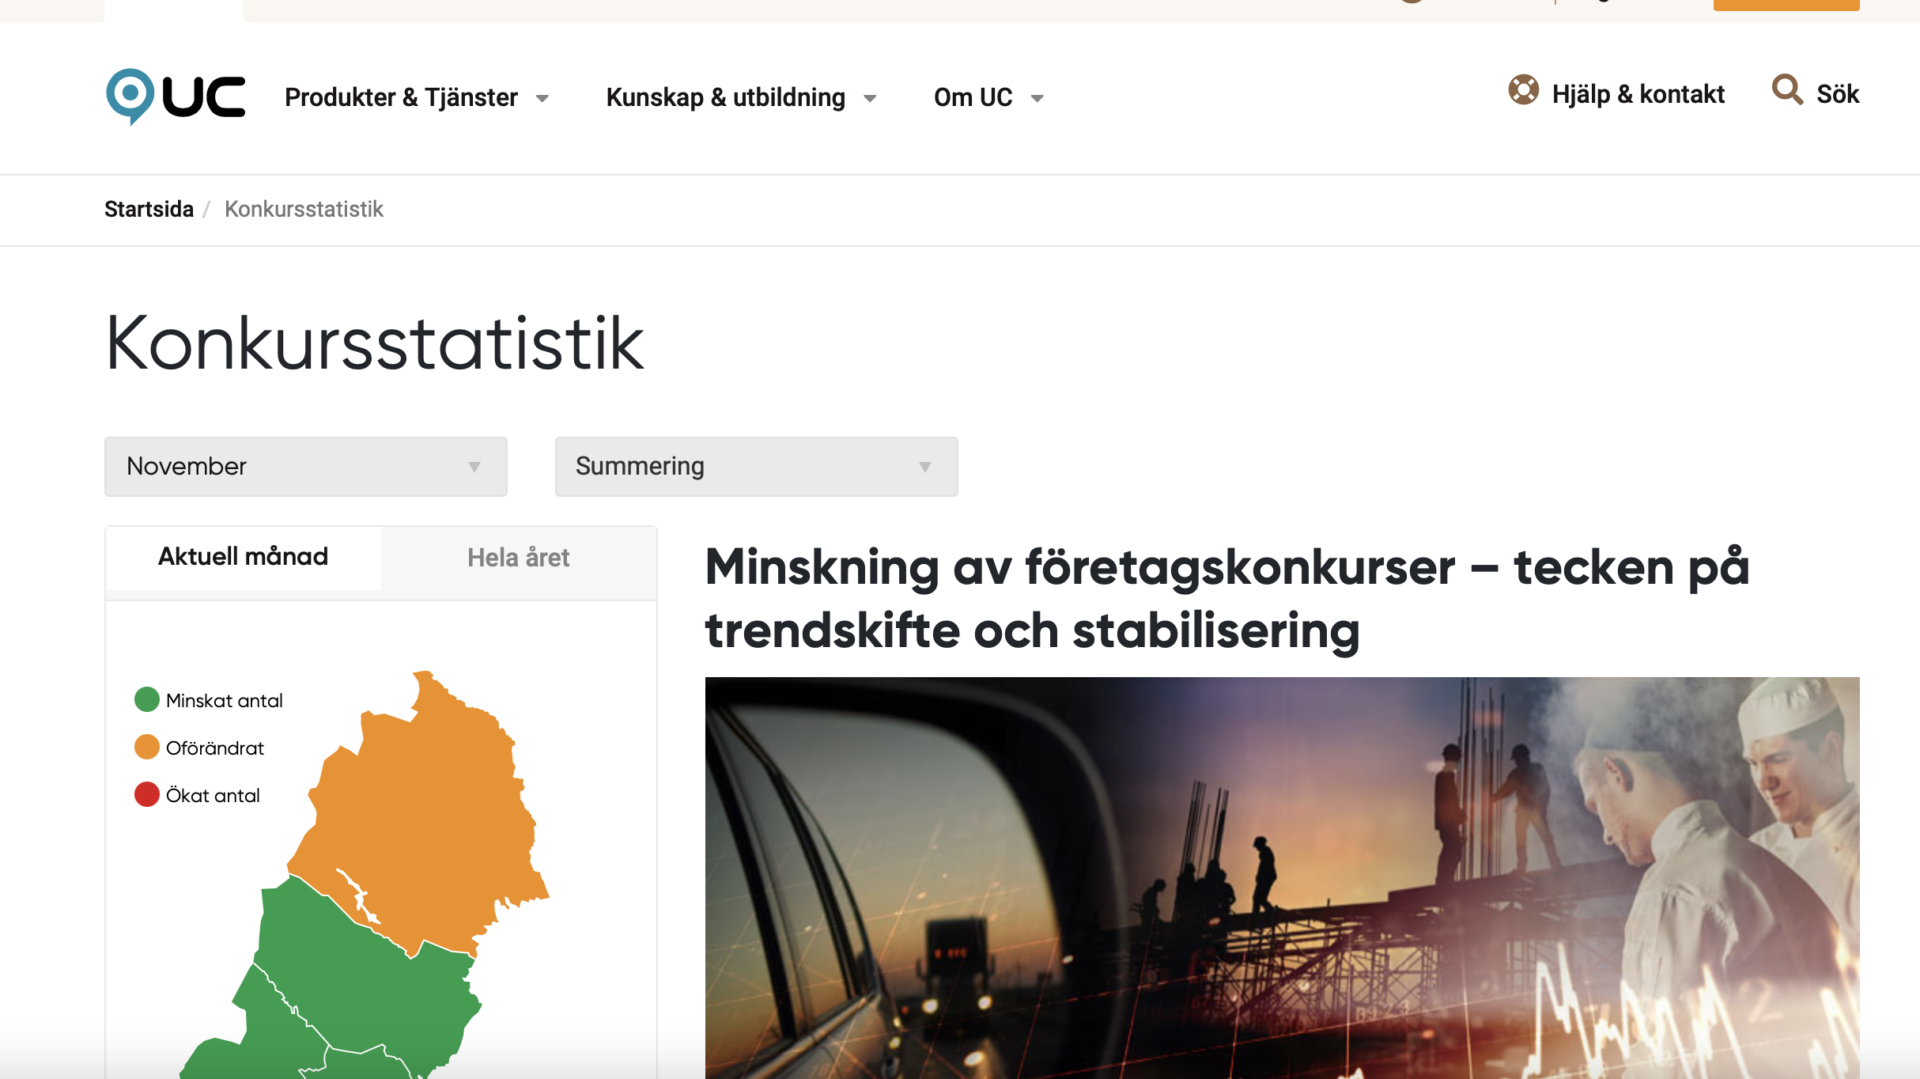The image size is (1920, 1079).
Task: Click the Minskat antal legend label
Action: click(x=224, y=701)
